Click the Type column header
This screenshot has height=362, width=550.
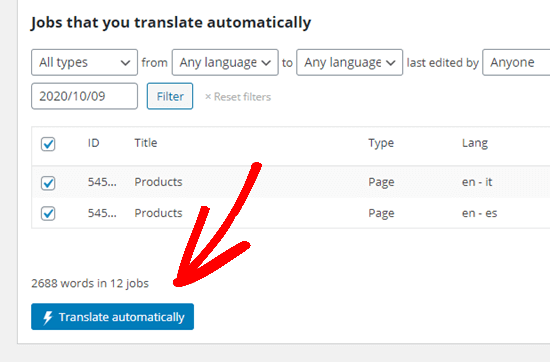tap(381, 143)
